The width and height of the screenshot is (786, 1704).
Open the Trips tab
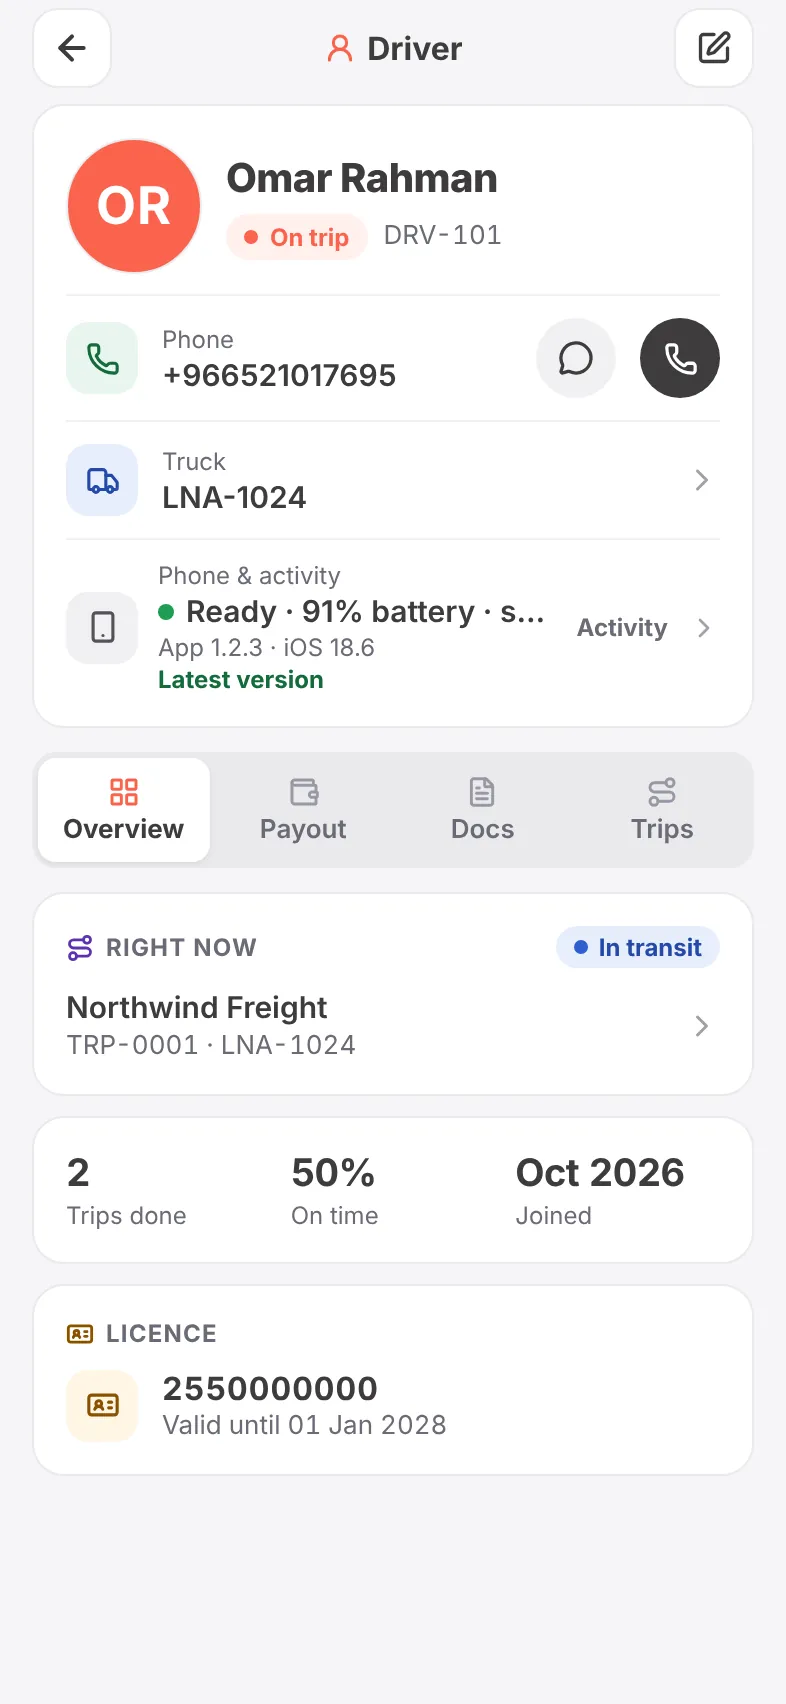point(662,810)
